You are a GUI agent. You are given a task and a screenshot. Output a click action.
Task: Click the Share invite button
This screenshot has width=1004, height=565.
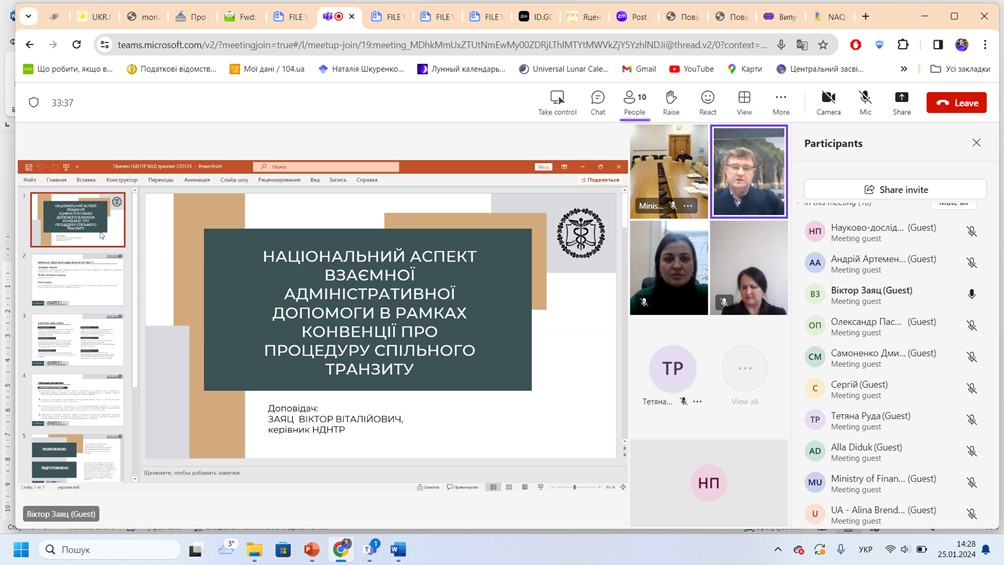pyautogui.click(x=895, y=190)
